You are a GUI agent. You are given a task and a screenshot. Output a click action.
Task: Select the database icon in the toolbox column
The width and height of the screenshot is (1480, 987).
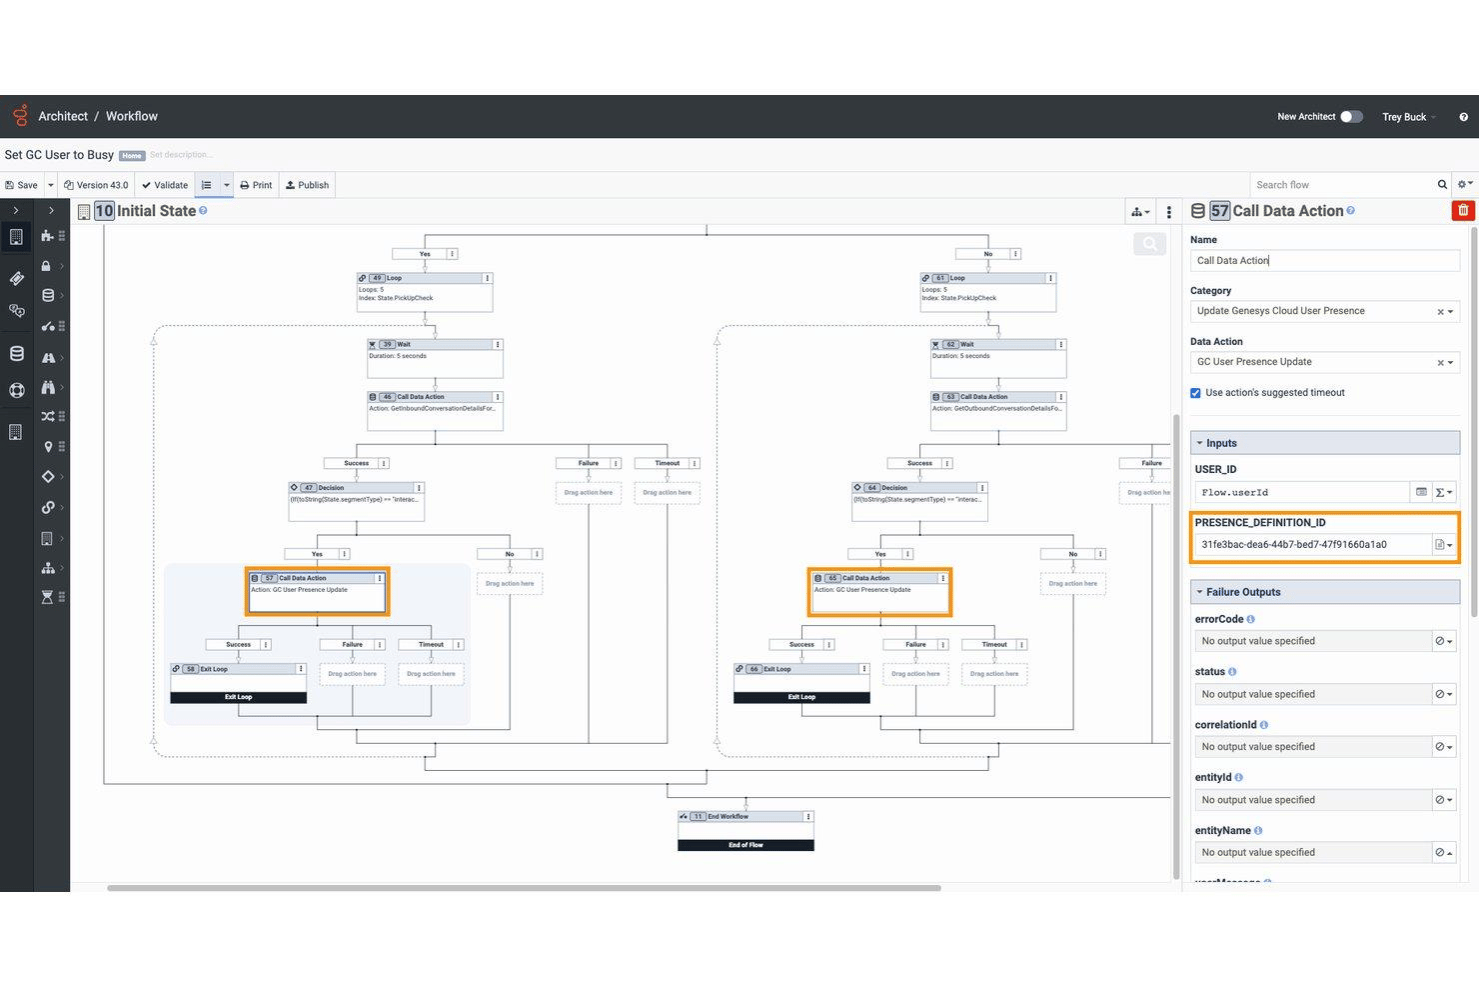click(47, 296)
